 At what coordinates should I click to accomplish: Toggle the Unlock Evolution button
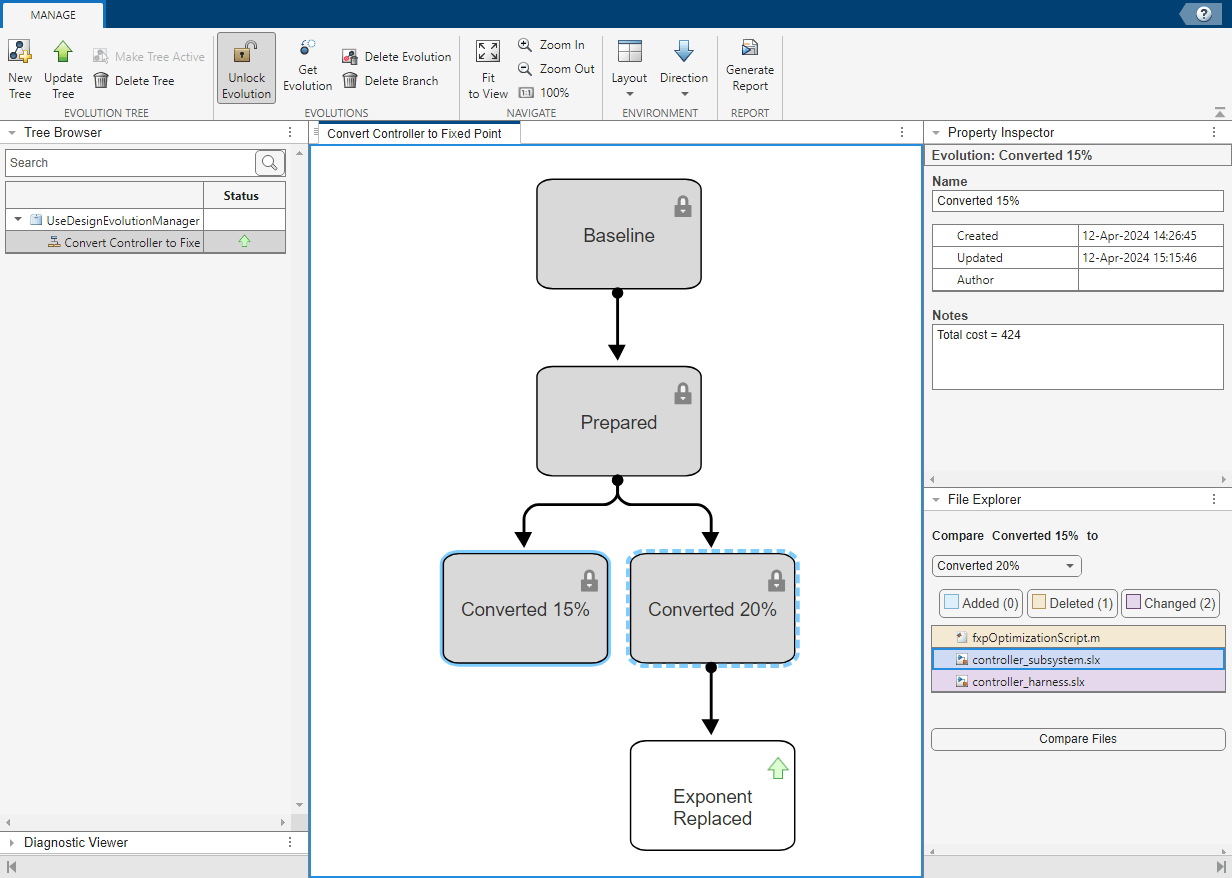(246, 68)
